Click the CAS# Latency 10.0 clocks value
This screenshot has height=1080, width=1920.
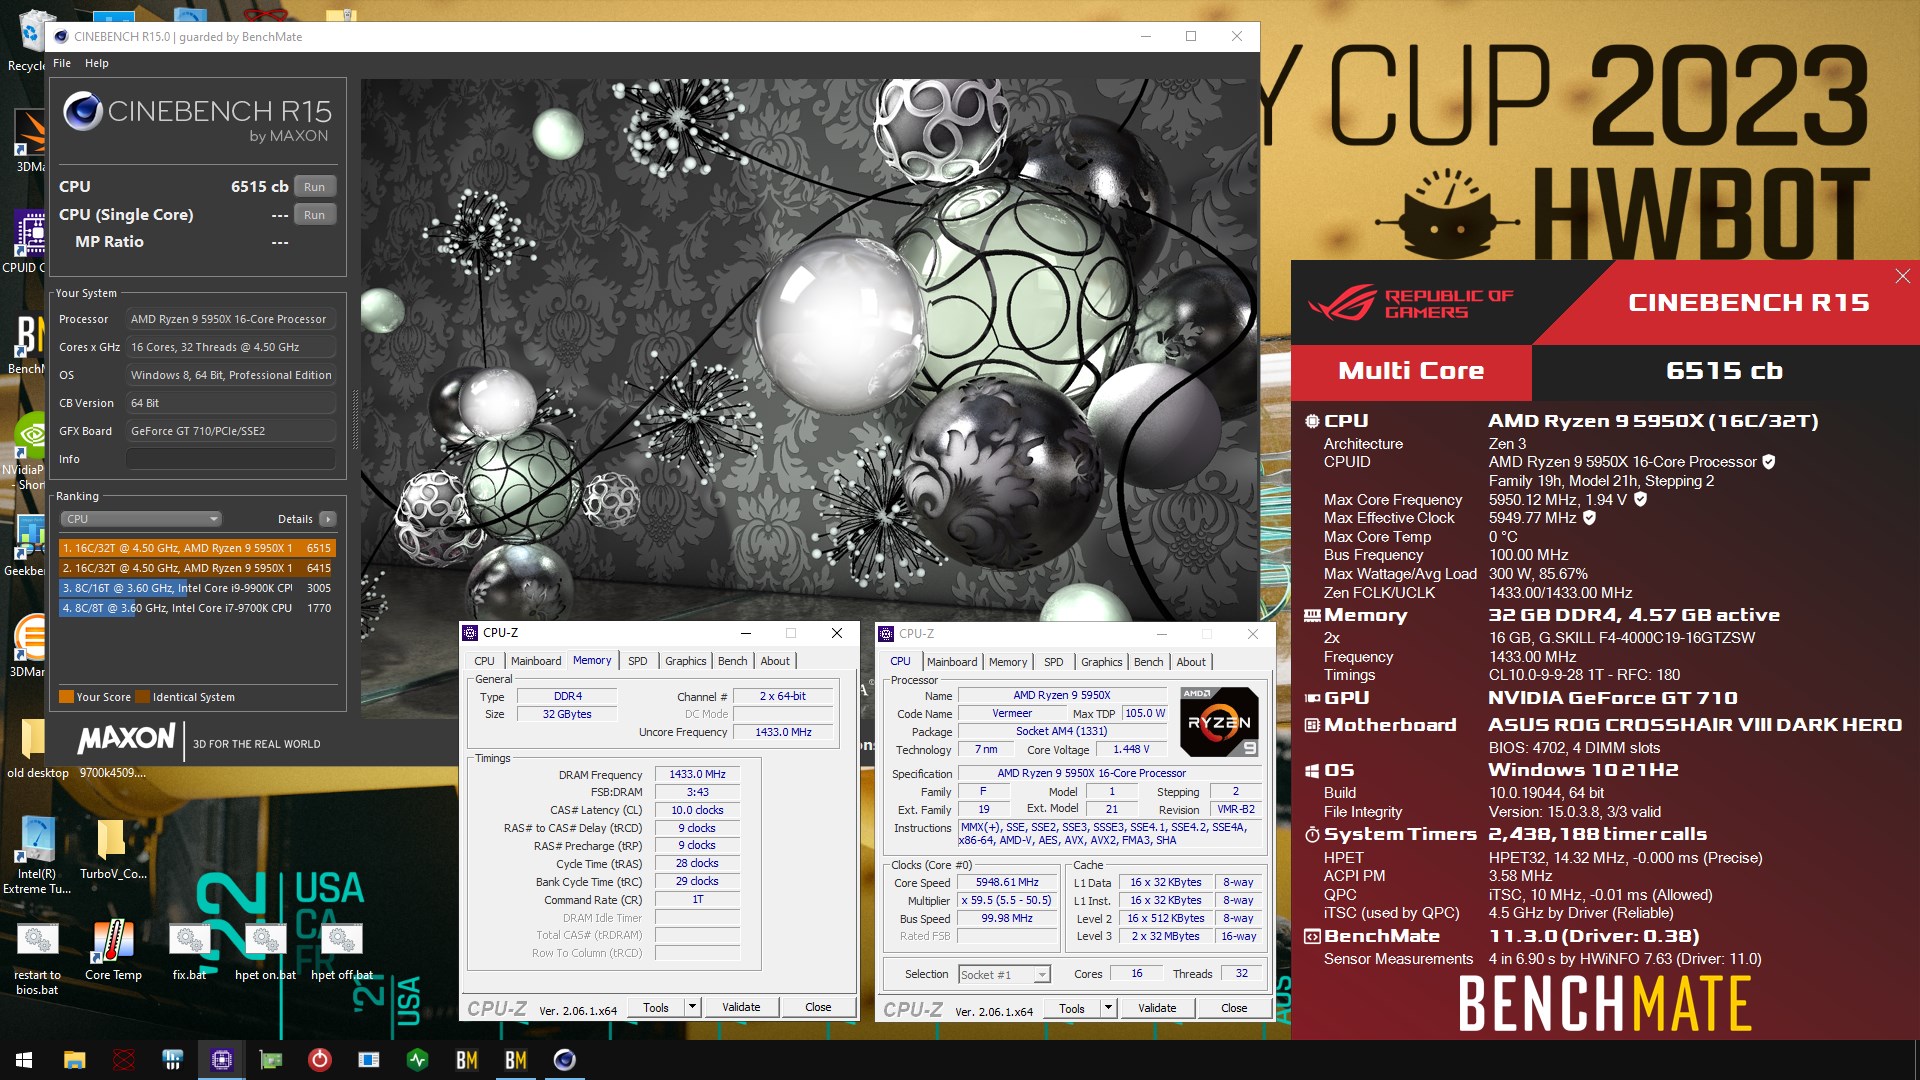(x=697, y=810)
